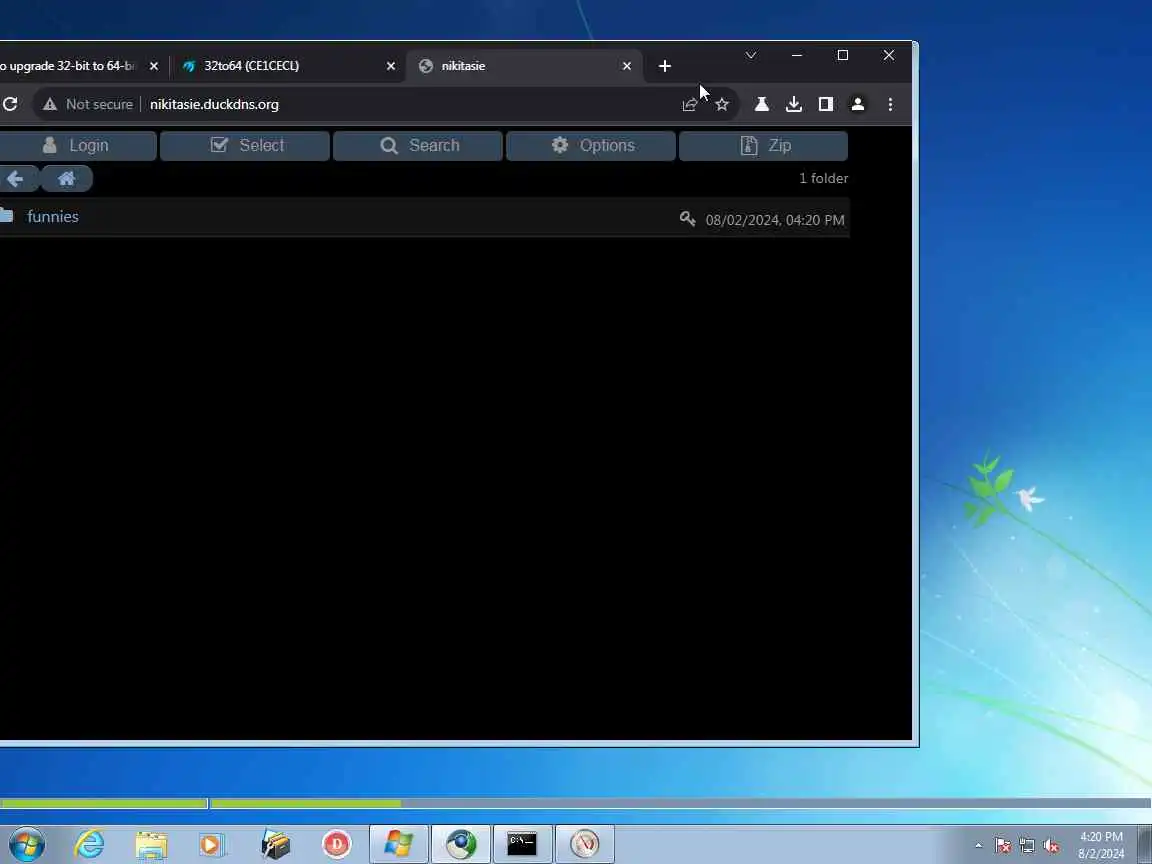The width and height of the screenshot is (1152, 864).
Task: Click the 1 folder count text
Action: 824,179
